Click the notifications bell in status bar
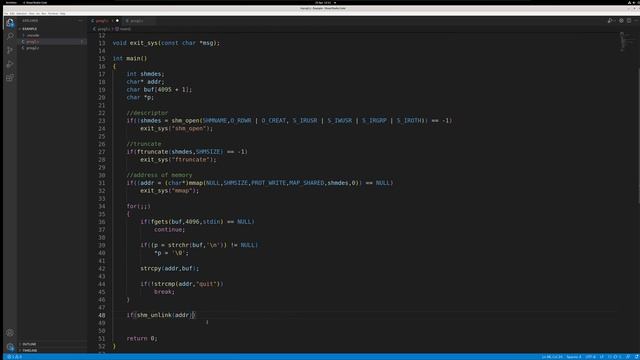This screenshot has height=360, width=640. point(636,357)
